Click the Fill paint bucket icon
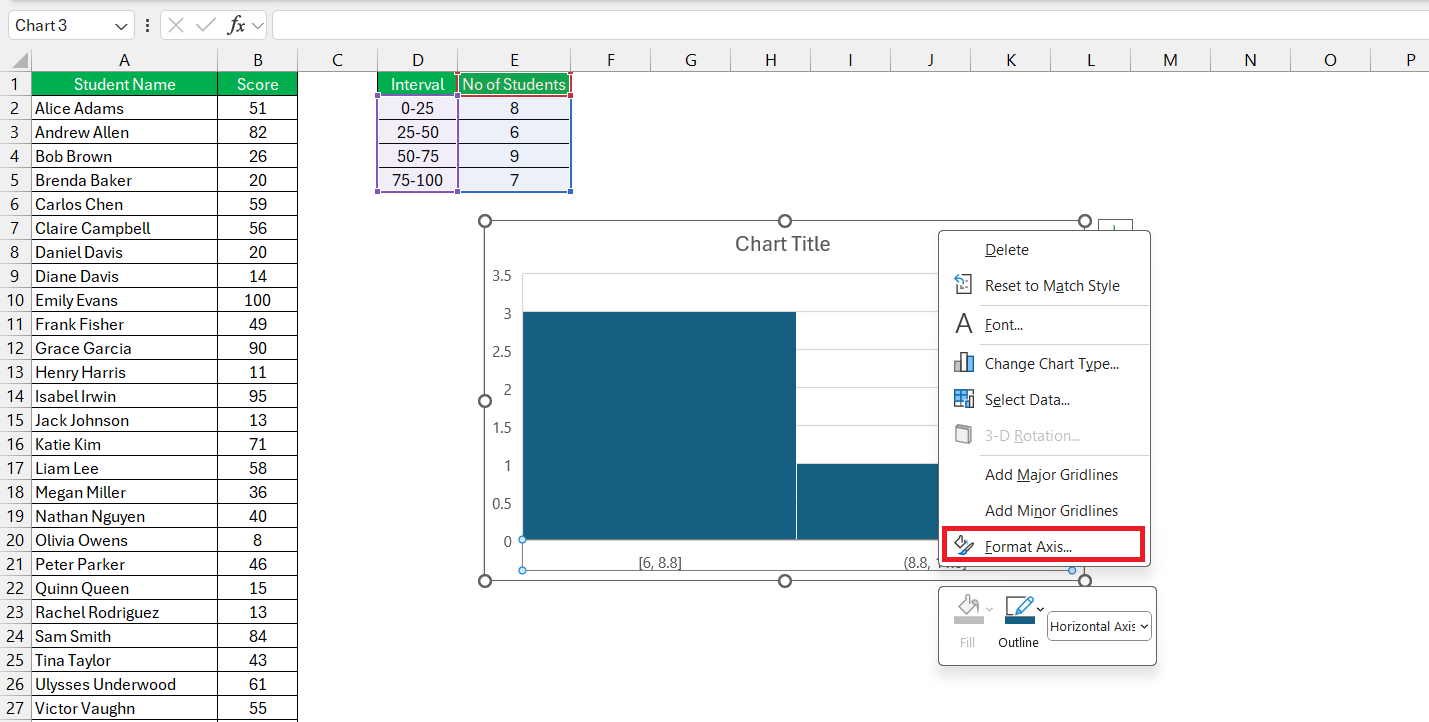Image resolution: width=1429 pixels, height=722 pixels. 967,610
